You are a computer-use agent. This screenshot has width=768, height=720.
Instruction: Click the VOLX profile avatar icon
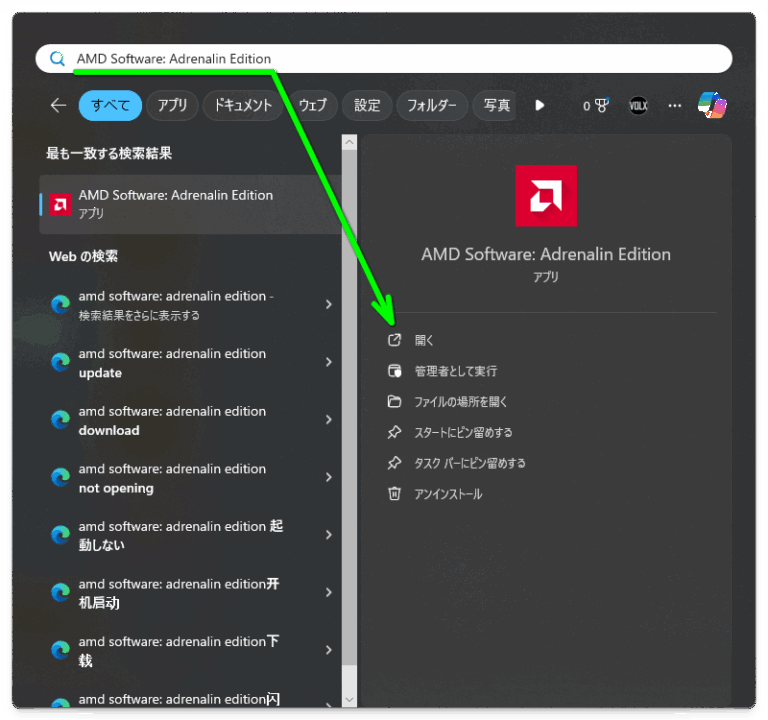tap(638, 105)
